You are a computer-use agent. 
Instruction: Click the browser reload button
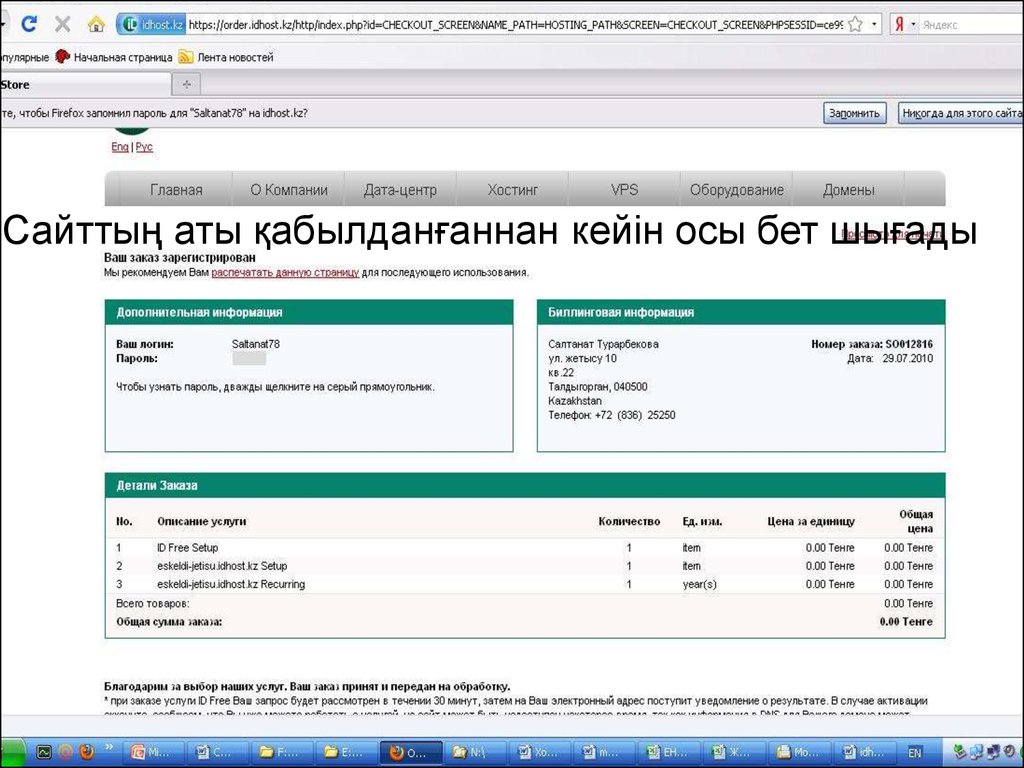pos(30,23)
